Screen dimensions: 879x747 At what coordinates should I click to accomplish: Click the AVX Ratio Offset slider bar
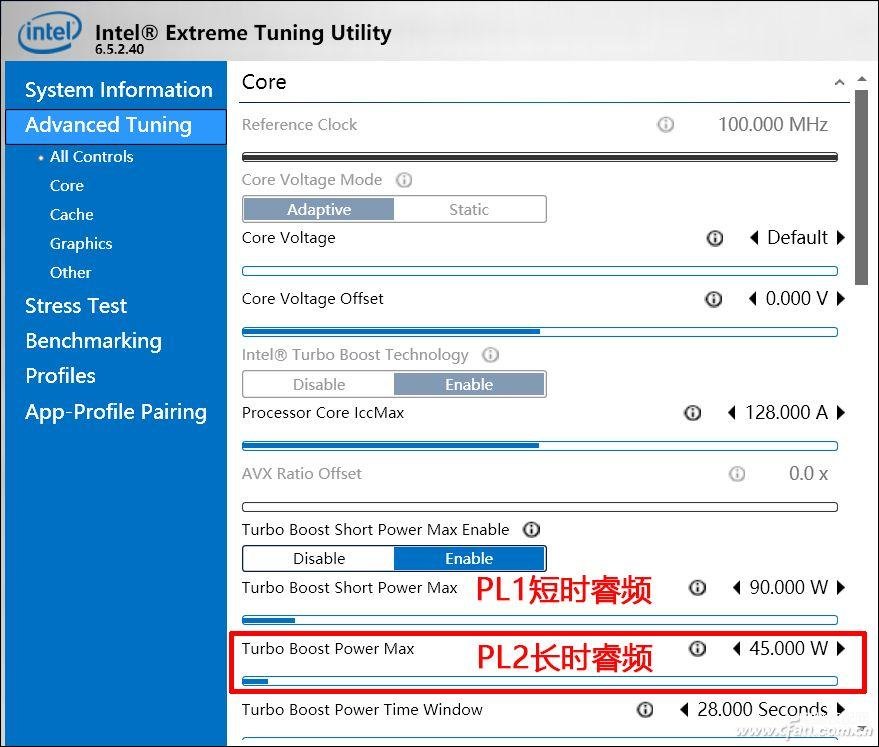coord(540,507)
